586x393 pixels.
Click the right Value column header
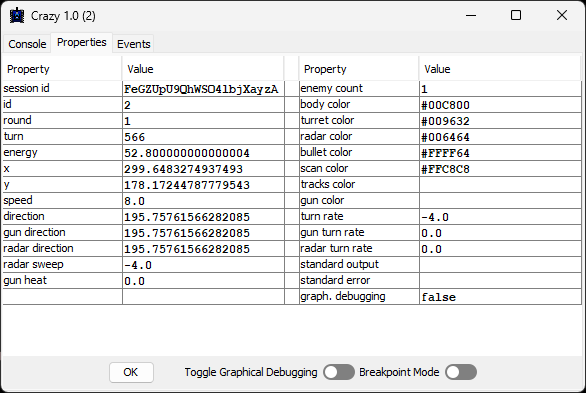(500, 69)
